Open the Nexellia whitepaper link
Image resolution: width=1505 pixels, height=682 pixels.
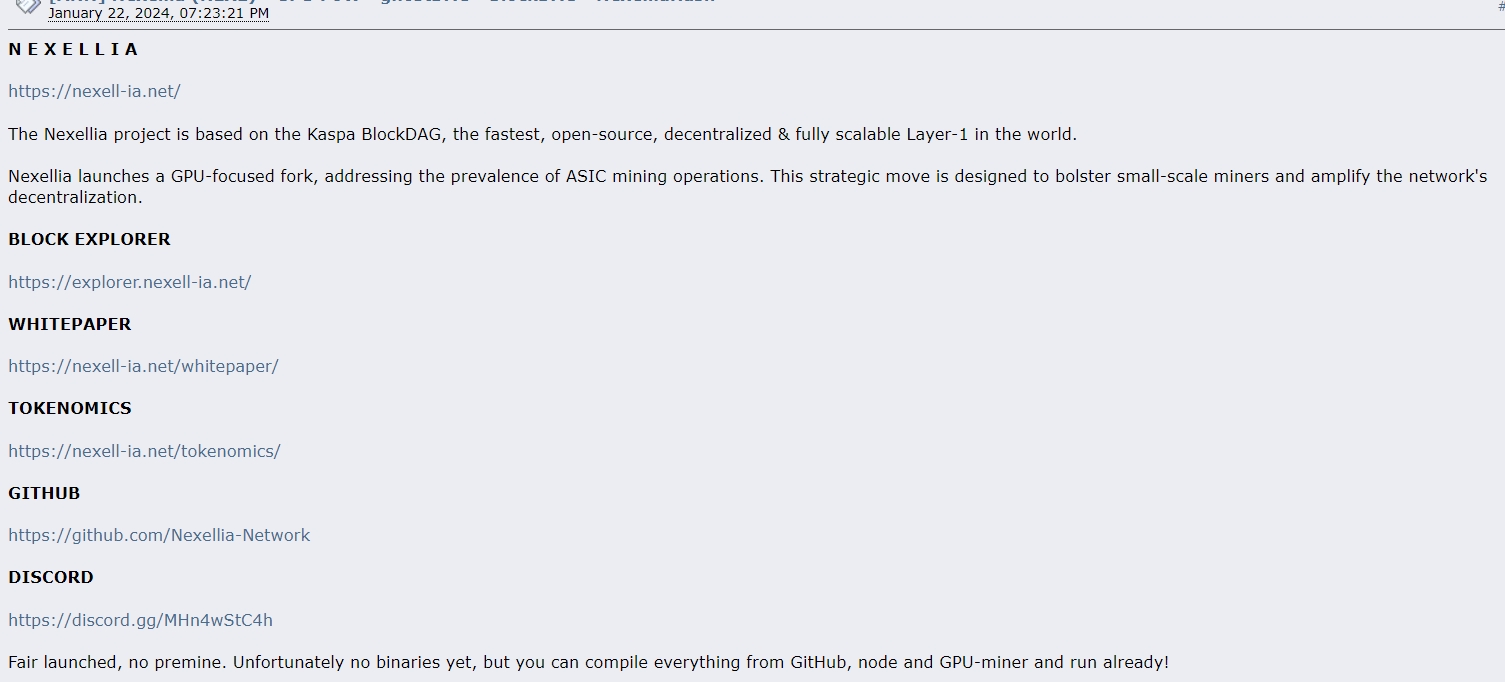pyautogui.click(x=143, y=366)
